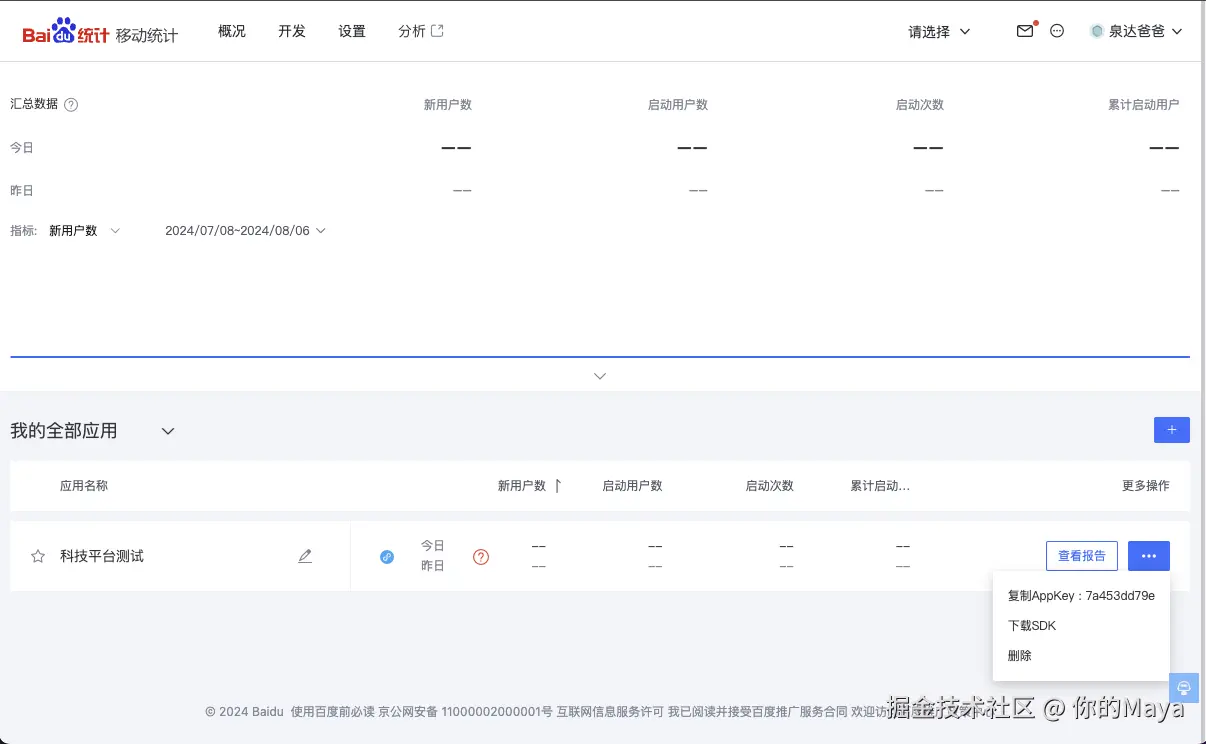Click the floating feedback icon at the bottom right
Viewport: 1206px width, 744px height.
click(x=1184, y=688)
